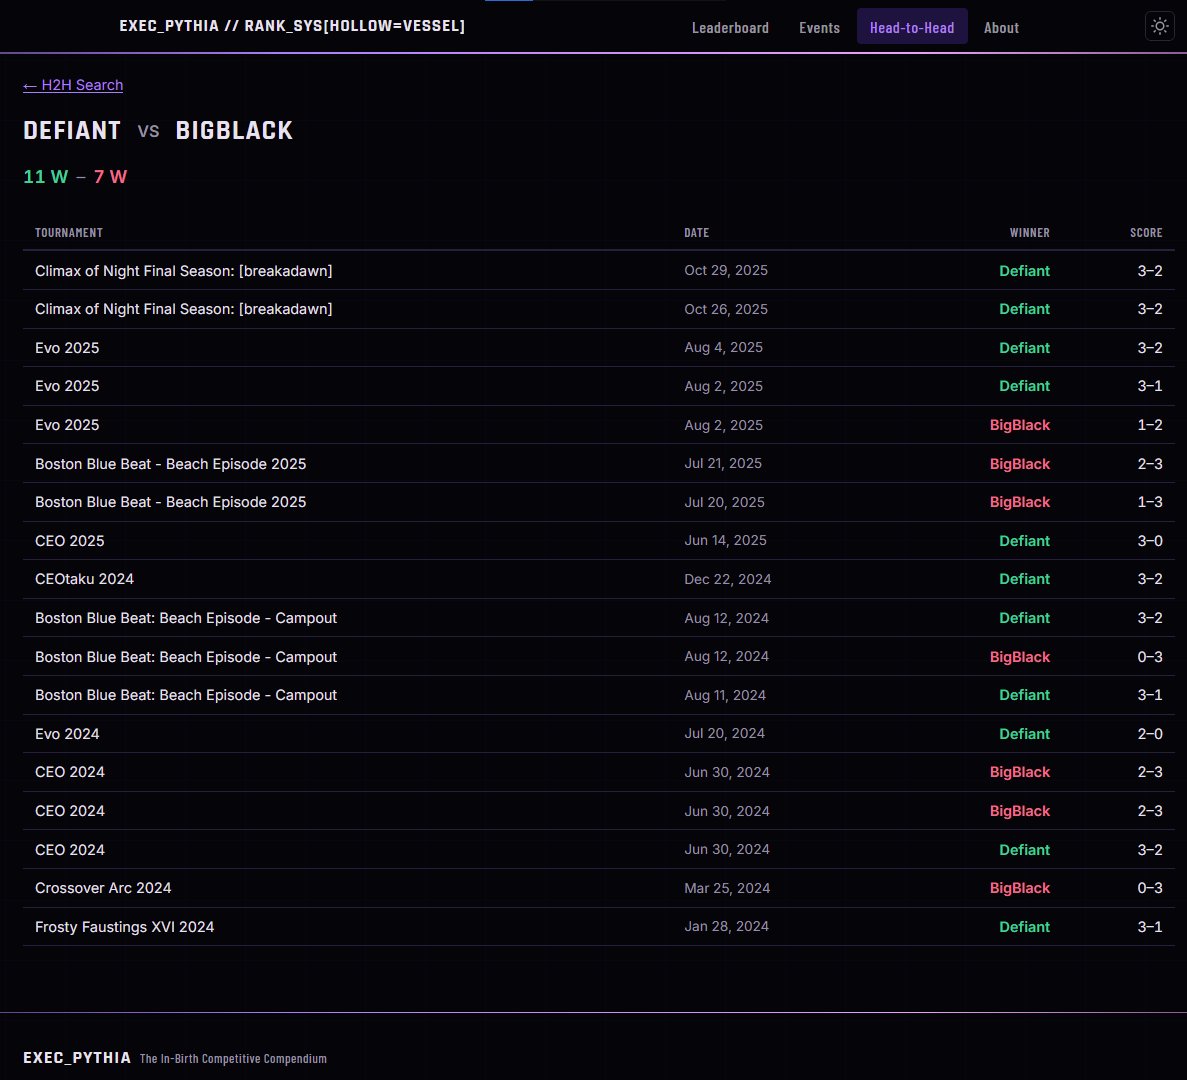Click the SCORE column header
This screenshot has height=1080, width=1187.
pos(1145,232)
